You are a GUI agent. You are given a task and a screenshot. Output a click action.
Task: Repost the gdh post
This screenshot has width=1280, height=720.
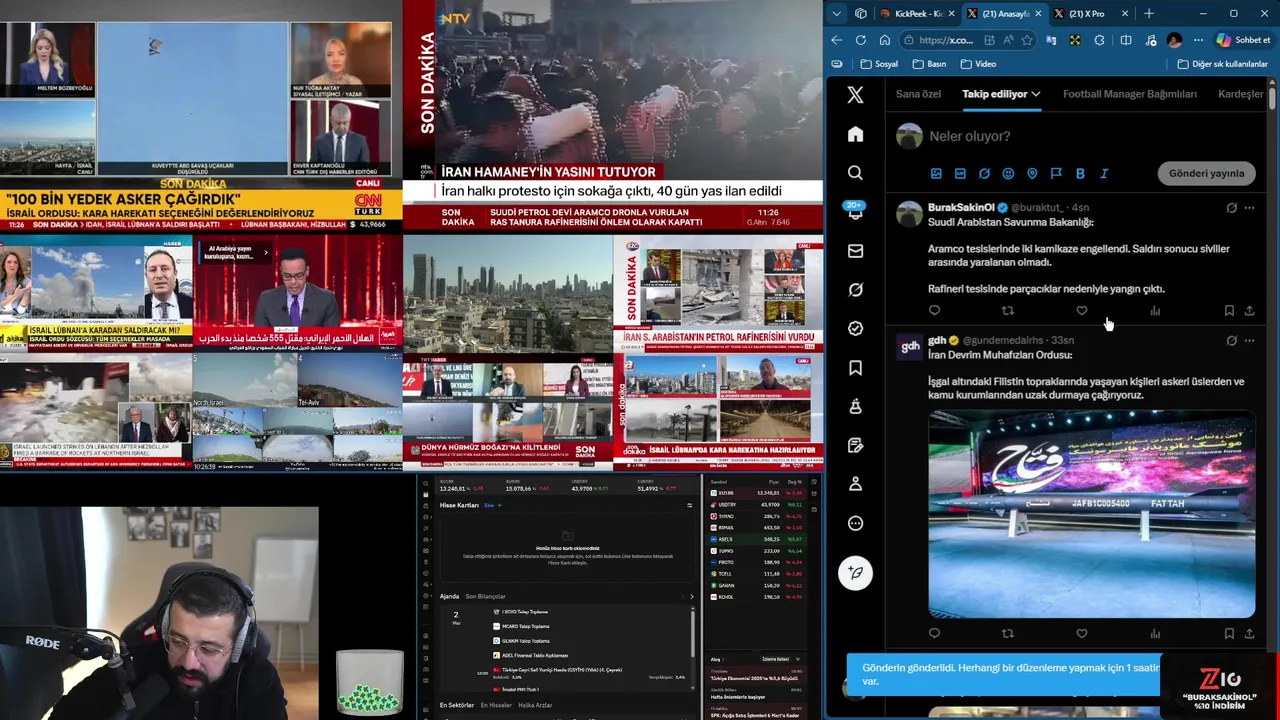coord(1008,633)
